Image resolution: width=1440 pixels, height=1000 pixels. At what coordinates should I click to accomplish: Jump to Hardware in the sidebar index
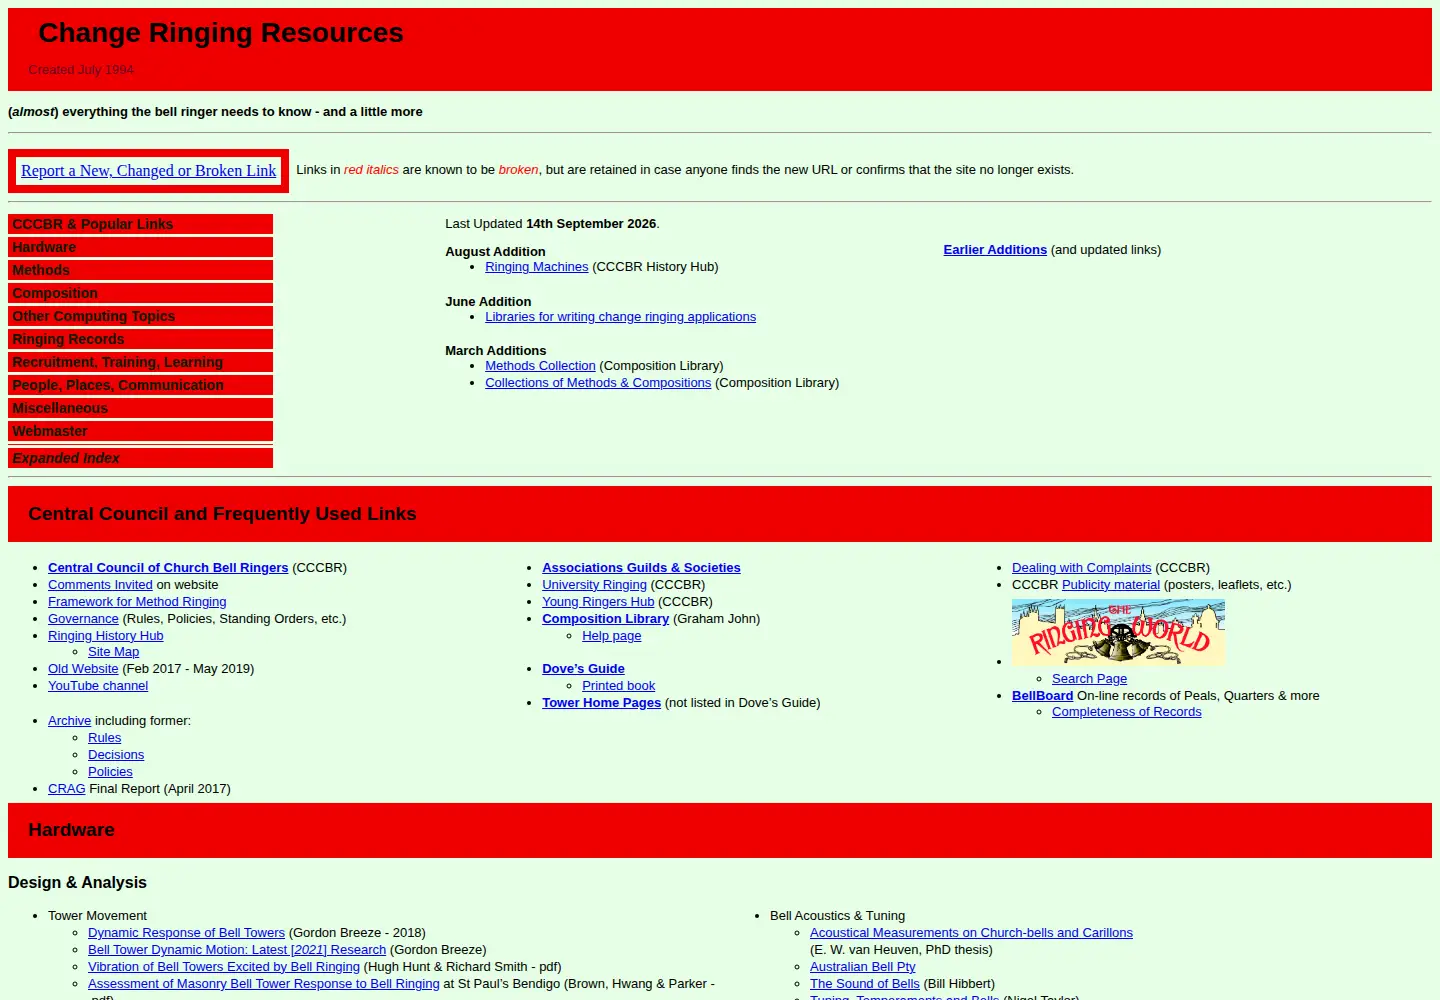click(x=140, y=247)
